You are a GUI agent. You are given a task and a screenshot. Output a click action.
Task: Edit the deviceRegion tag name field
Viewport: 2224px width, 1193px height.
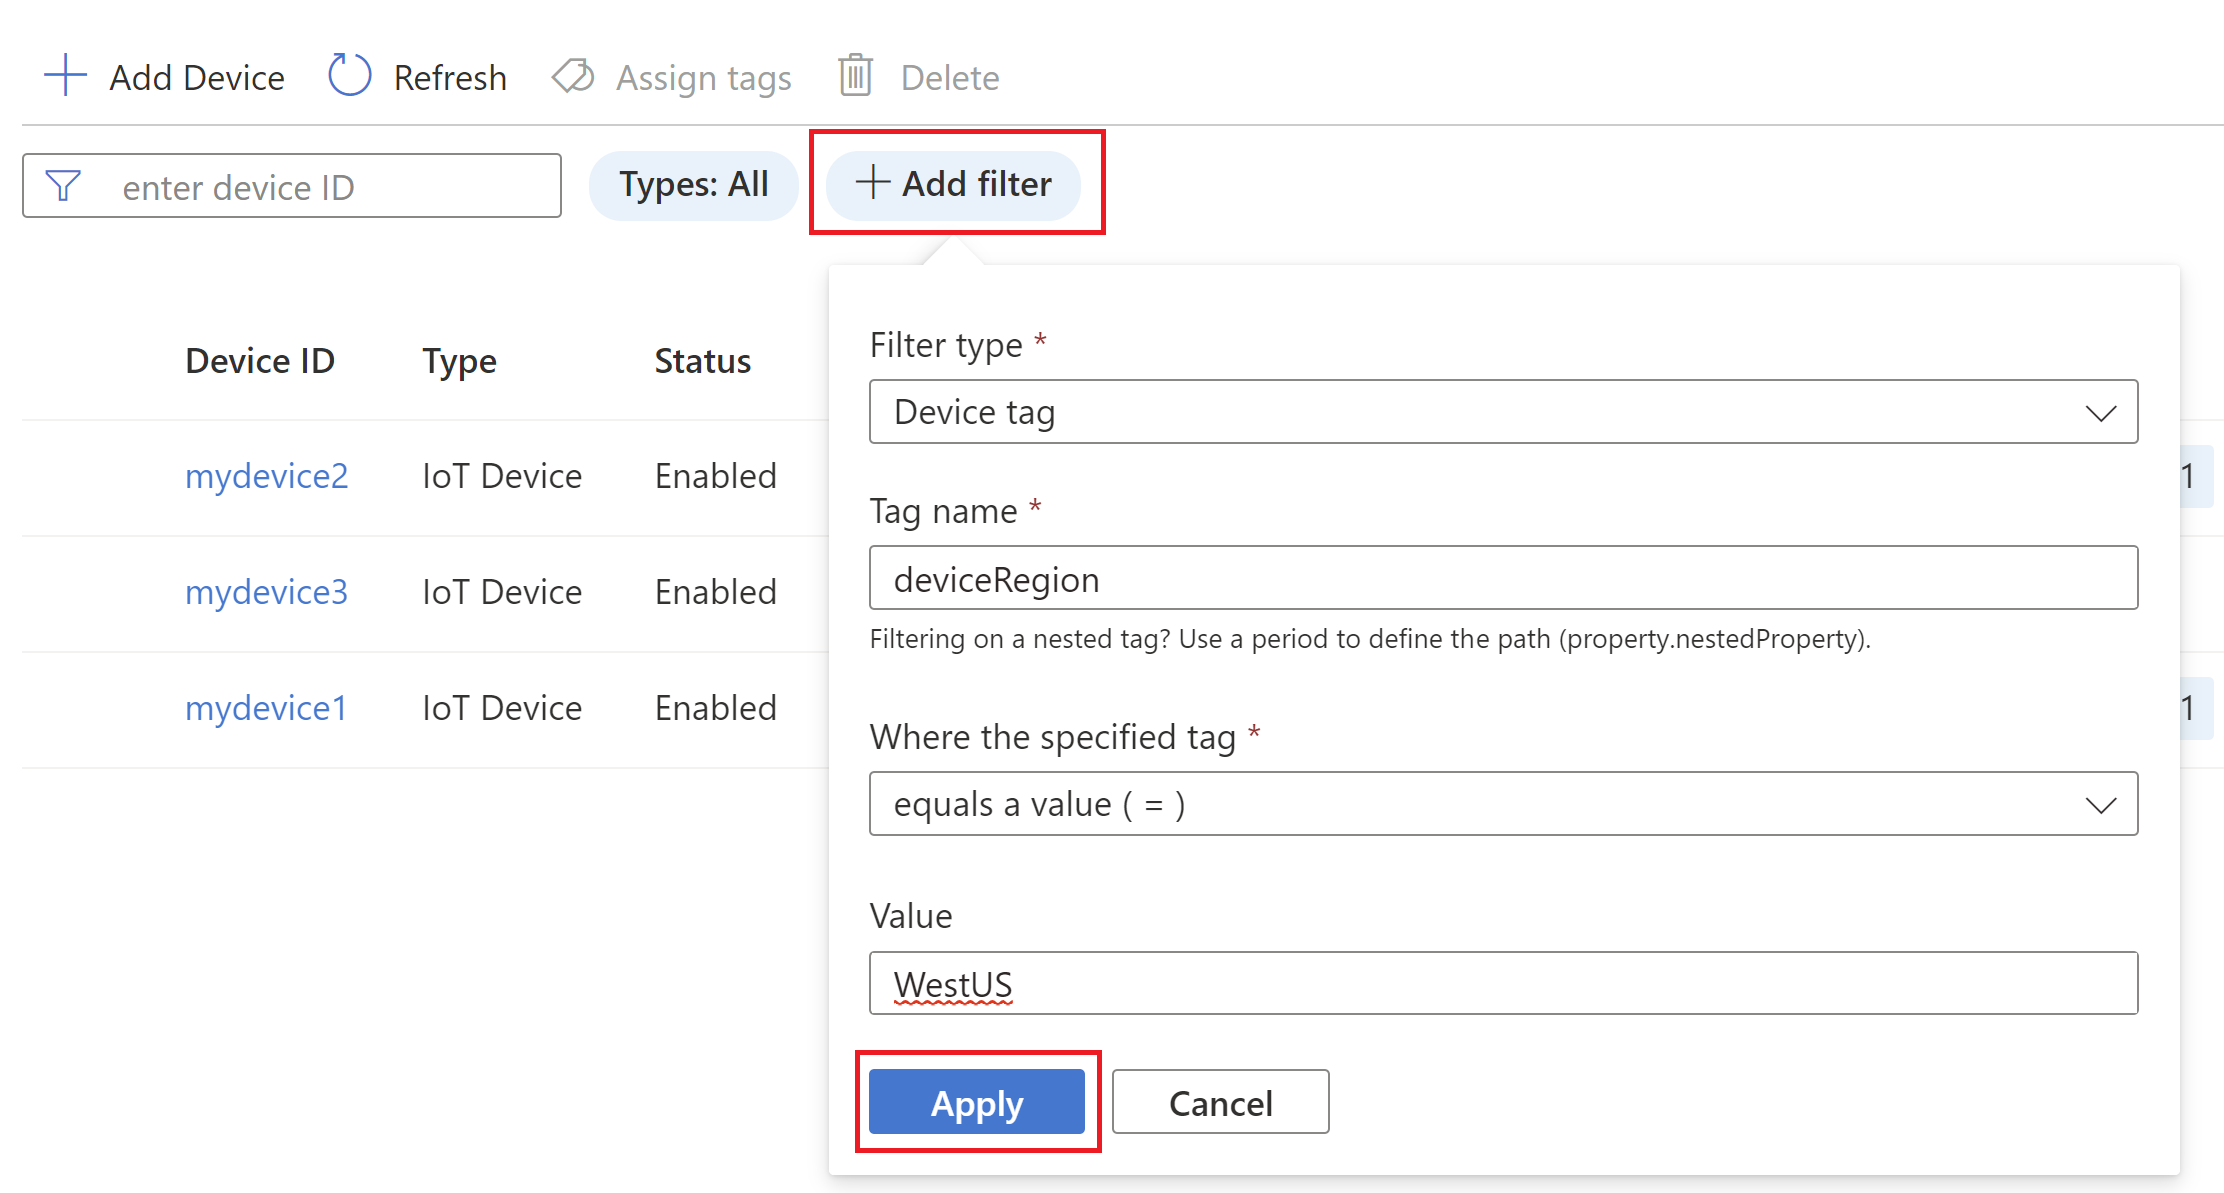pyautogui.click(x=1500, y=578)
